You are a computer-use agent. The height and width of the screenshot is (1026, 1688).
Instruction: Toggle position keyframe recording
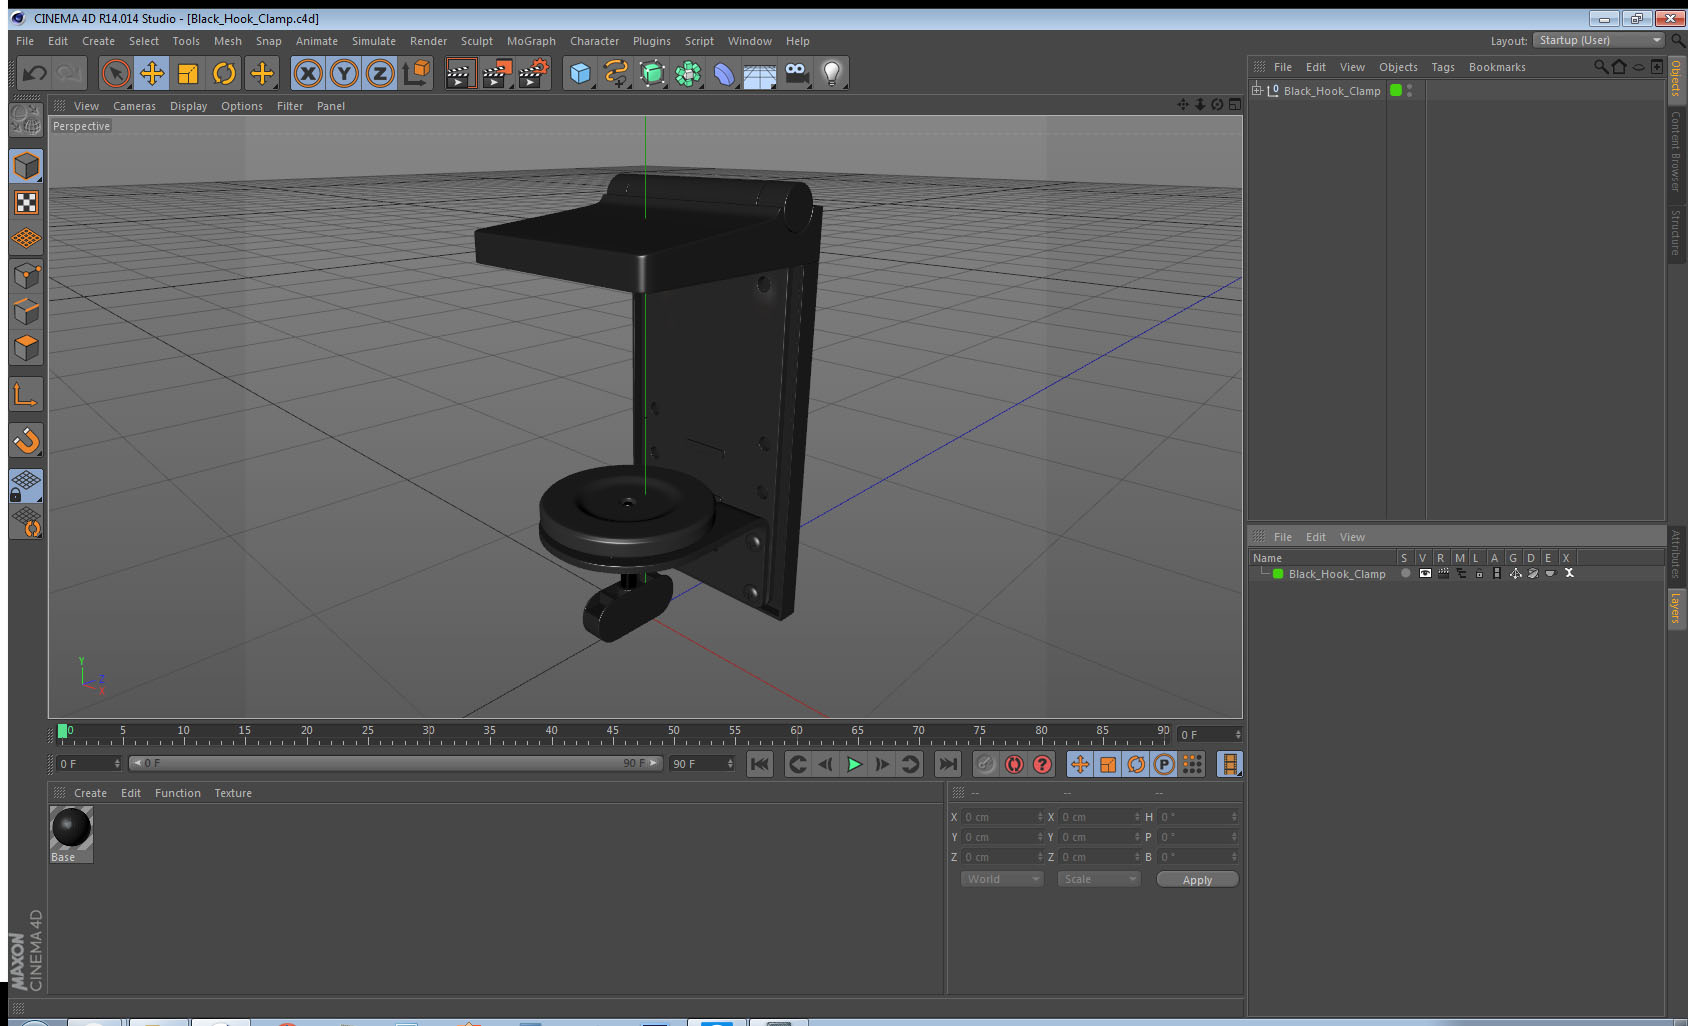[x=1080, y=764]
